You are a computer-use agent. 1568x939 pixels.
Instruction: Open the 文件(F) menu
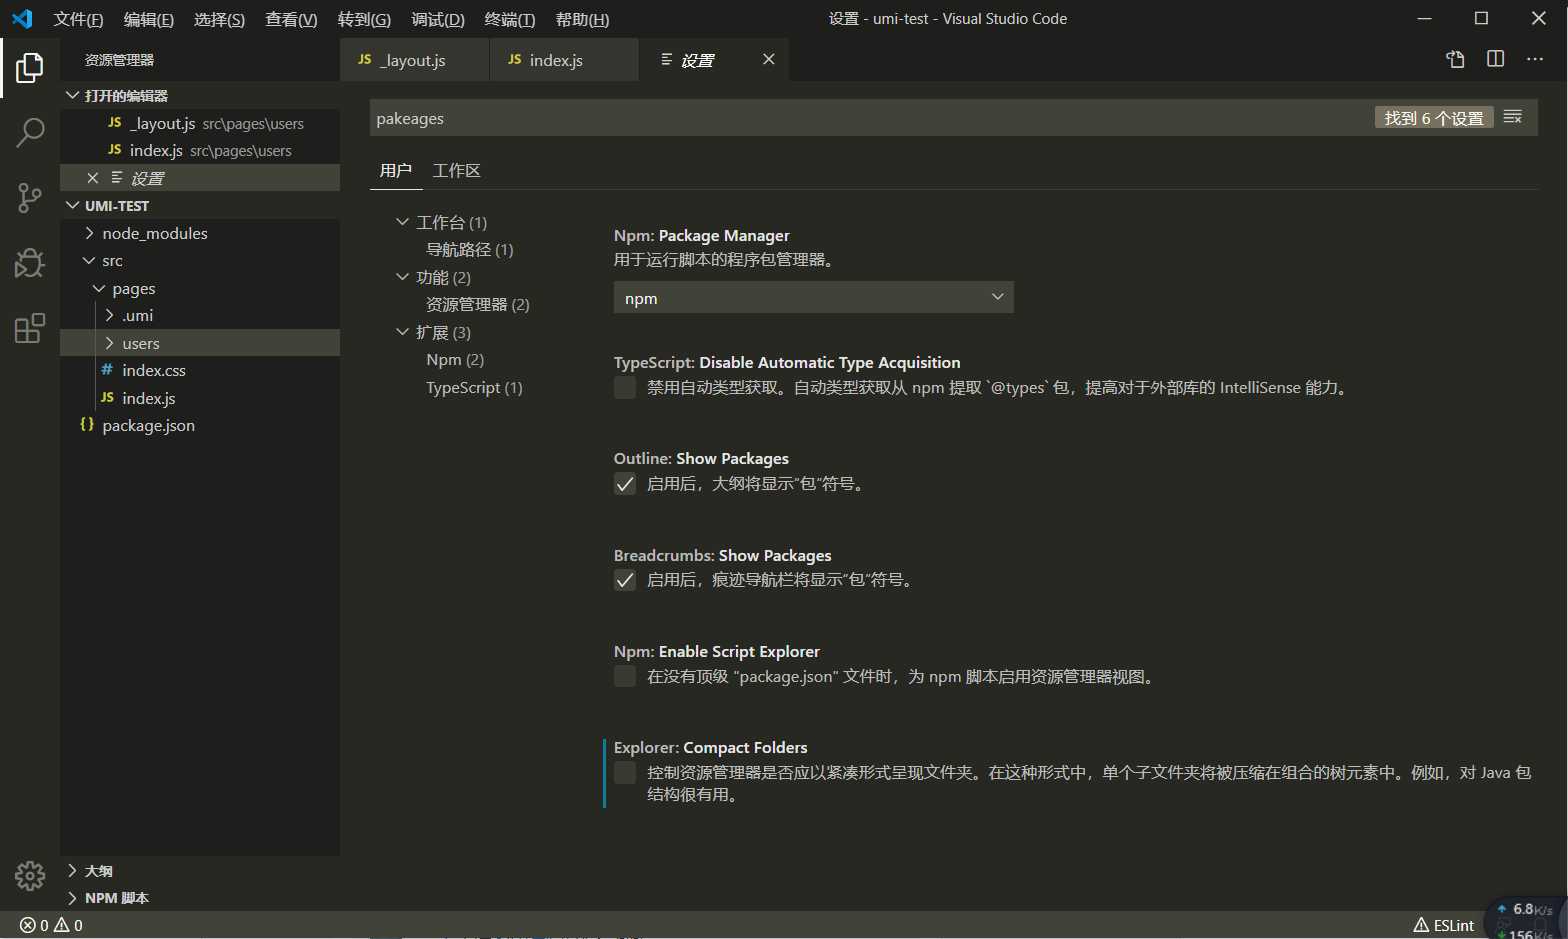tap(79, 19)
